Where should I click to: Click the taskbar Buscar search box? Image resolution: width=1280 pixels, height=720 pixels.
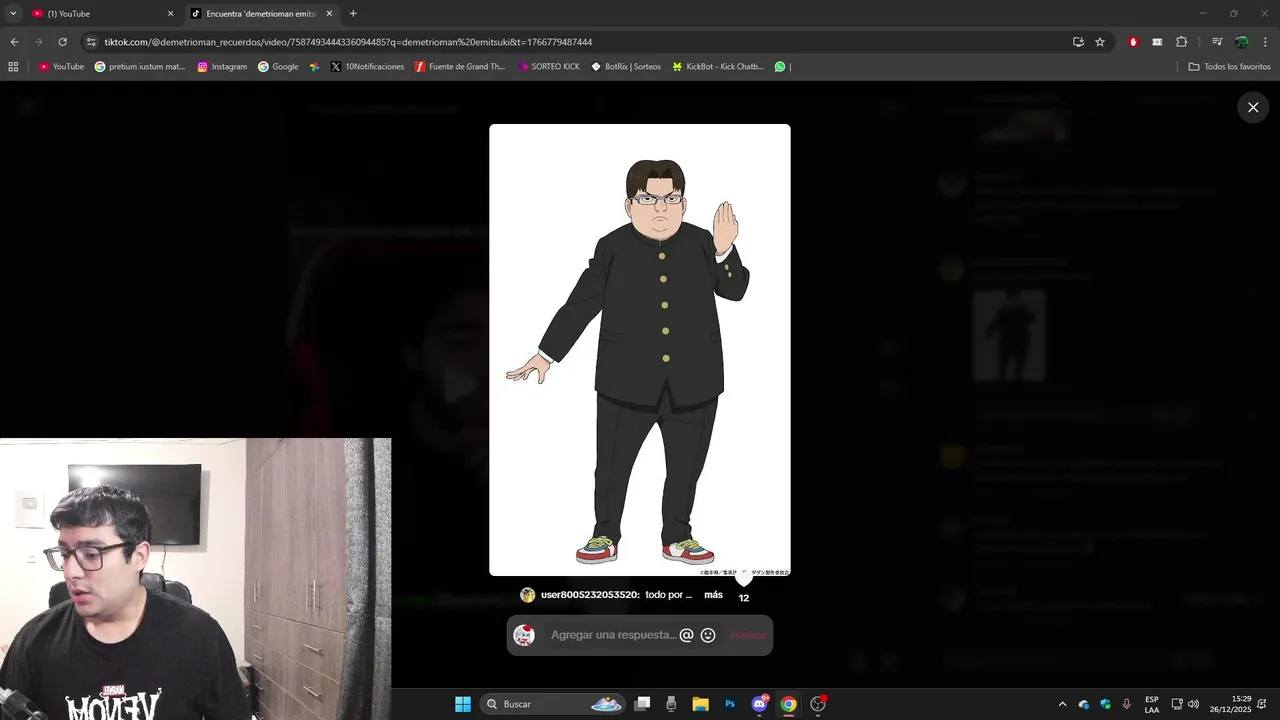553,704
